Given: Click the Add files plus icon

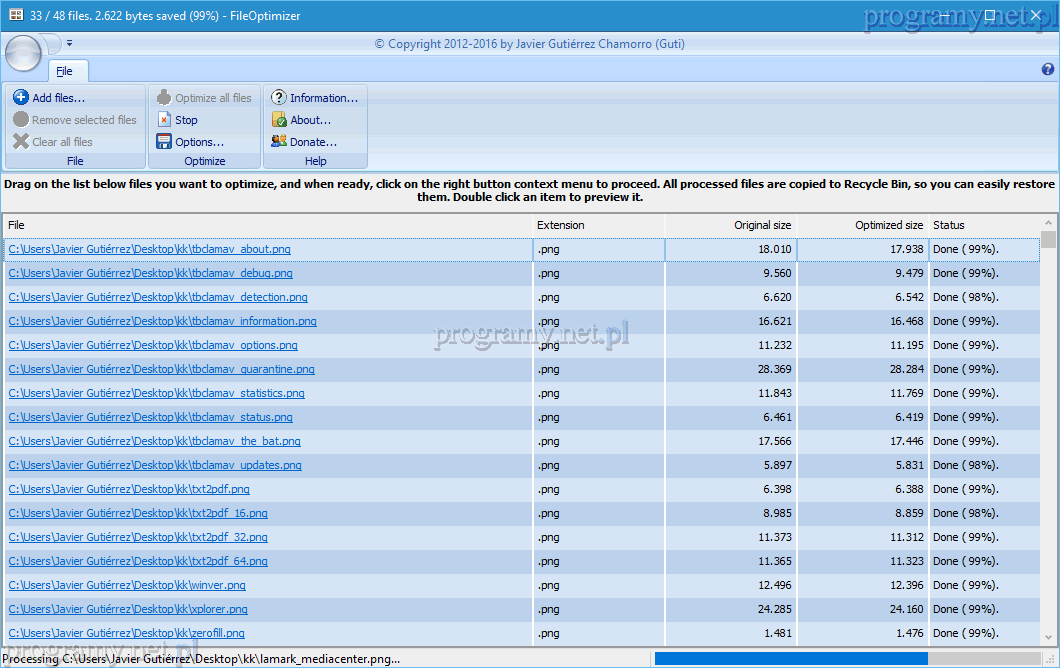Looking at the screenshot, I should coord(20,98).
